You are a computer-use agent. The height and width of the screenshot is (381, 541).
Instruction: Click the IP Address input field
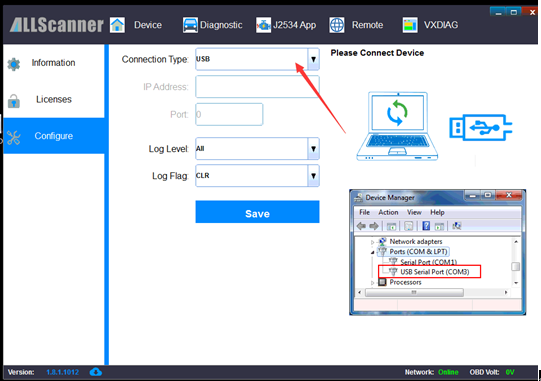pos(257,87)
